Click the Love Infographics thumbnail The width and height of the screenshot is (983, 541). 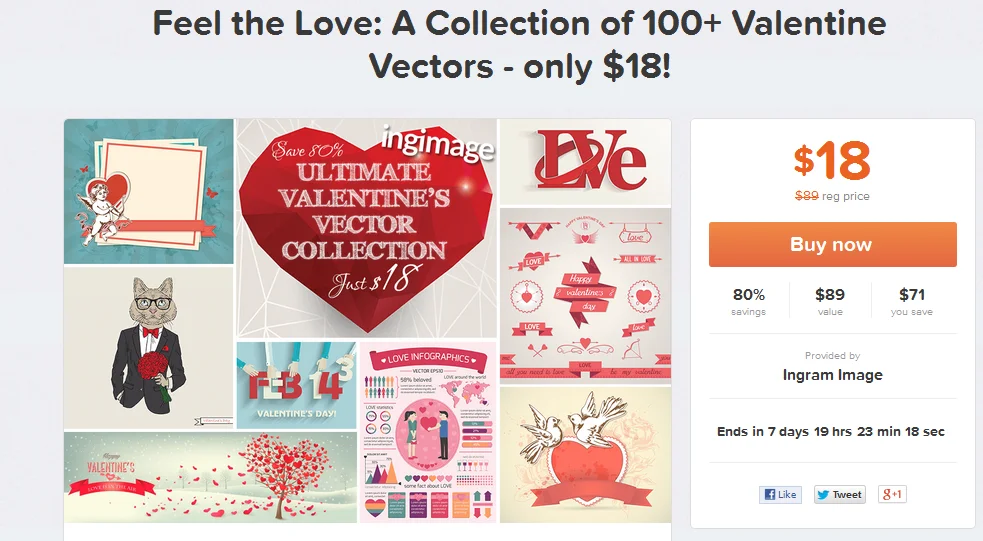[428, 432]
